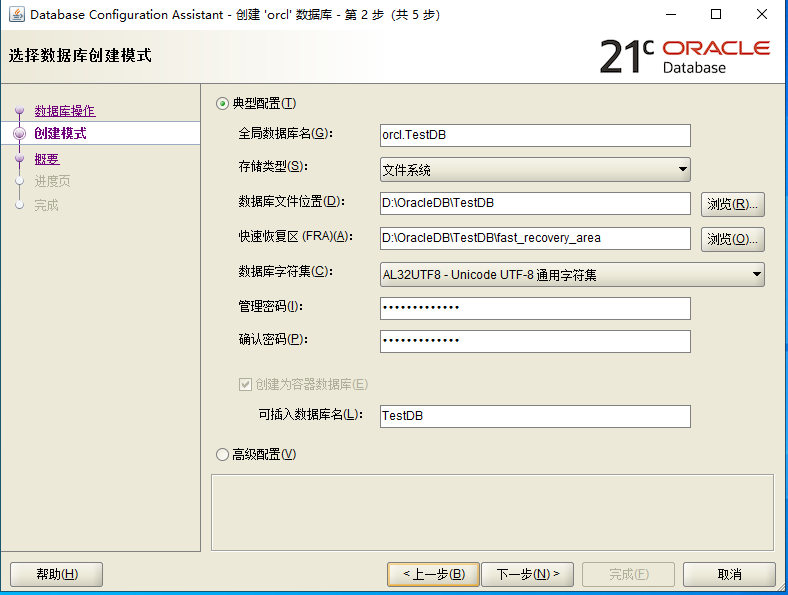The height and width of the screenshot is (595, 788).
Task: Click the 确认密码 password field
Action: (535, 341)
